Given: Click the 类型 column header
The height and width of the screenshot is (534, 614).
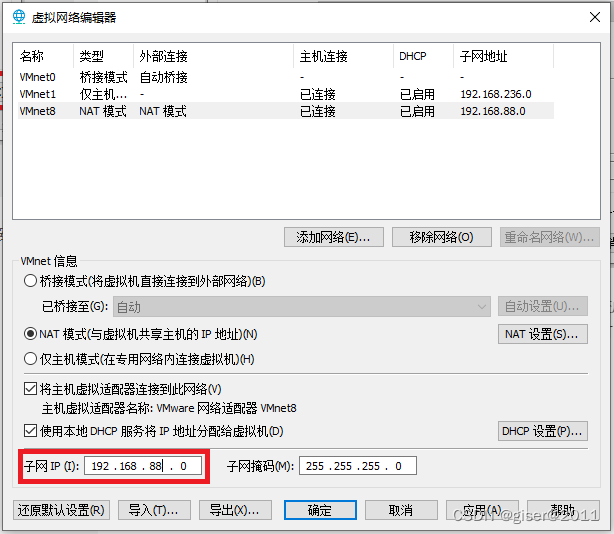Looking at the screenshot, I should [x=103, y=56].
